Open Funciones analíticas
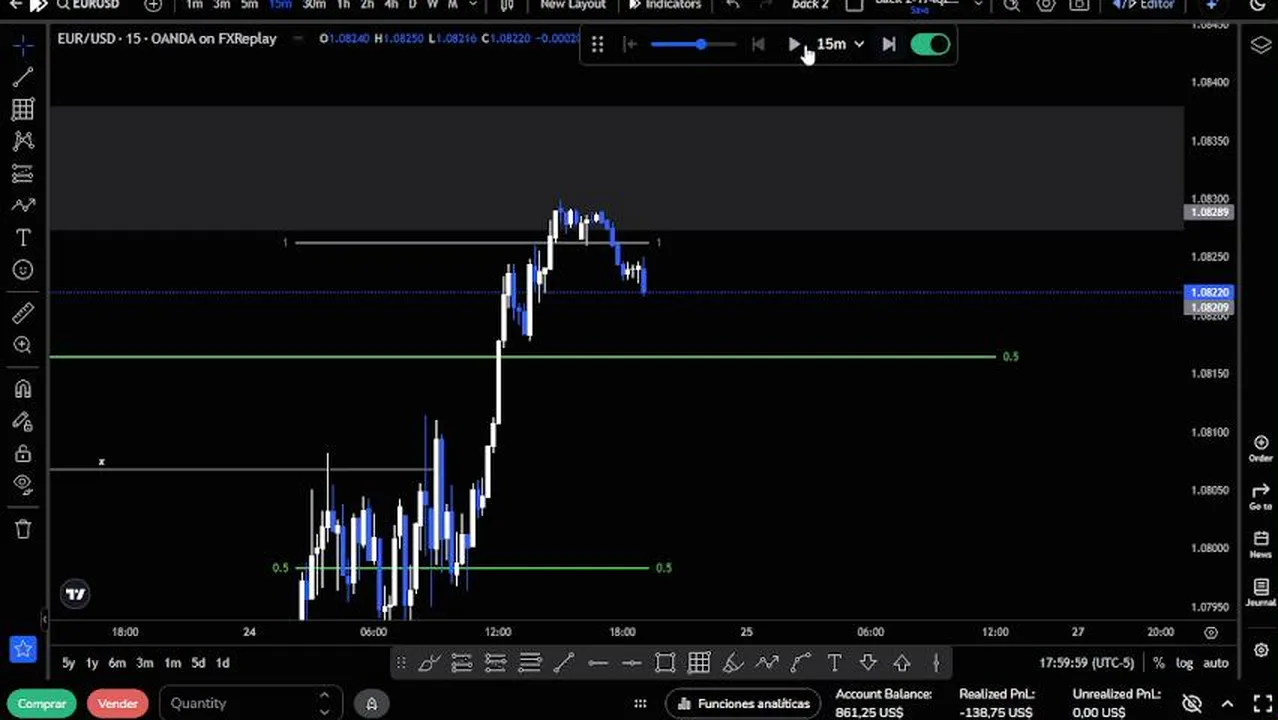 point(743,704)
